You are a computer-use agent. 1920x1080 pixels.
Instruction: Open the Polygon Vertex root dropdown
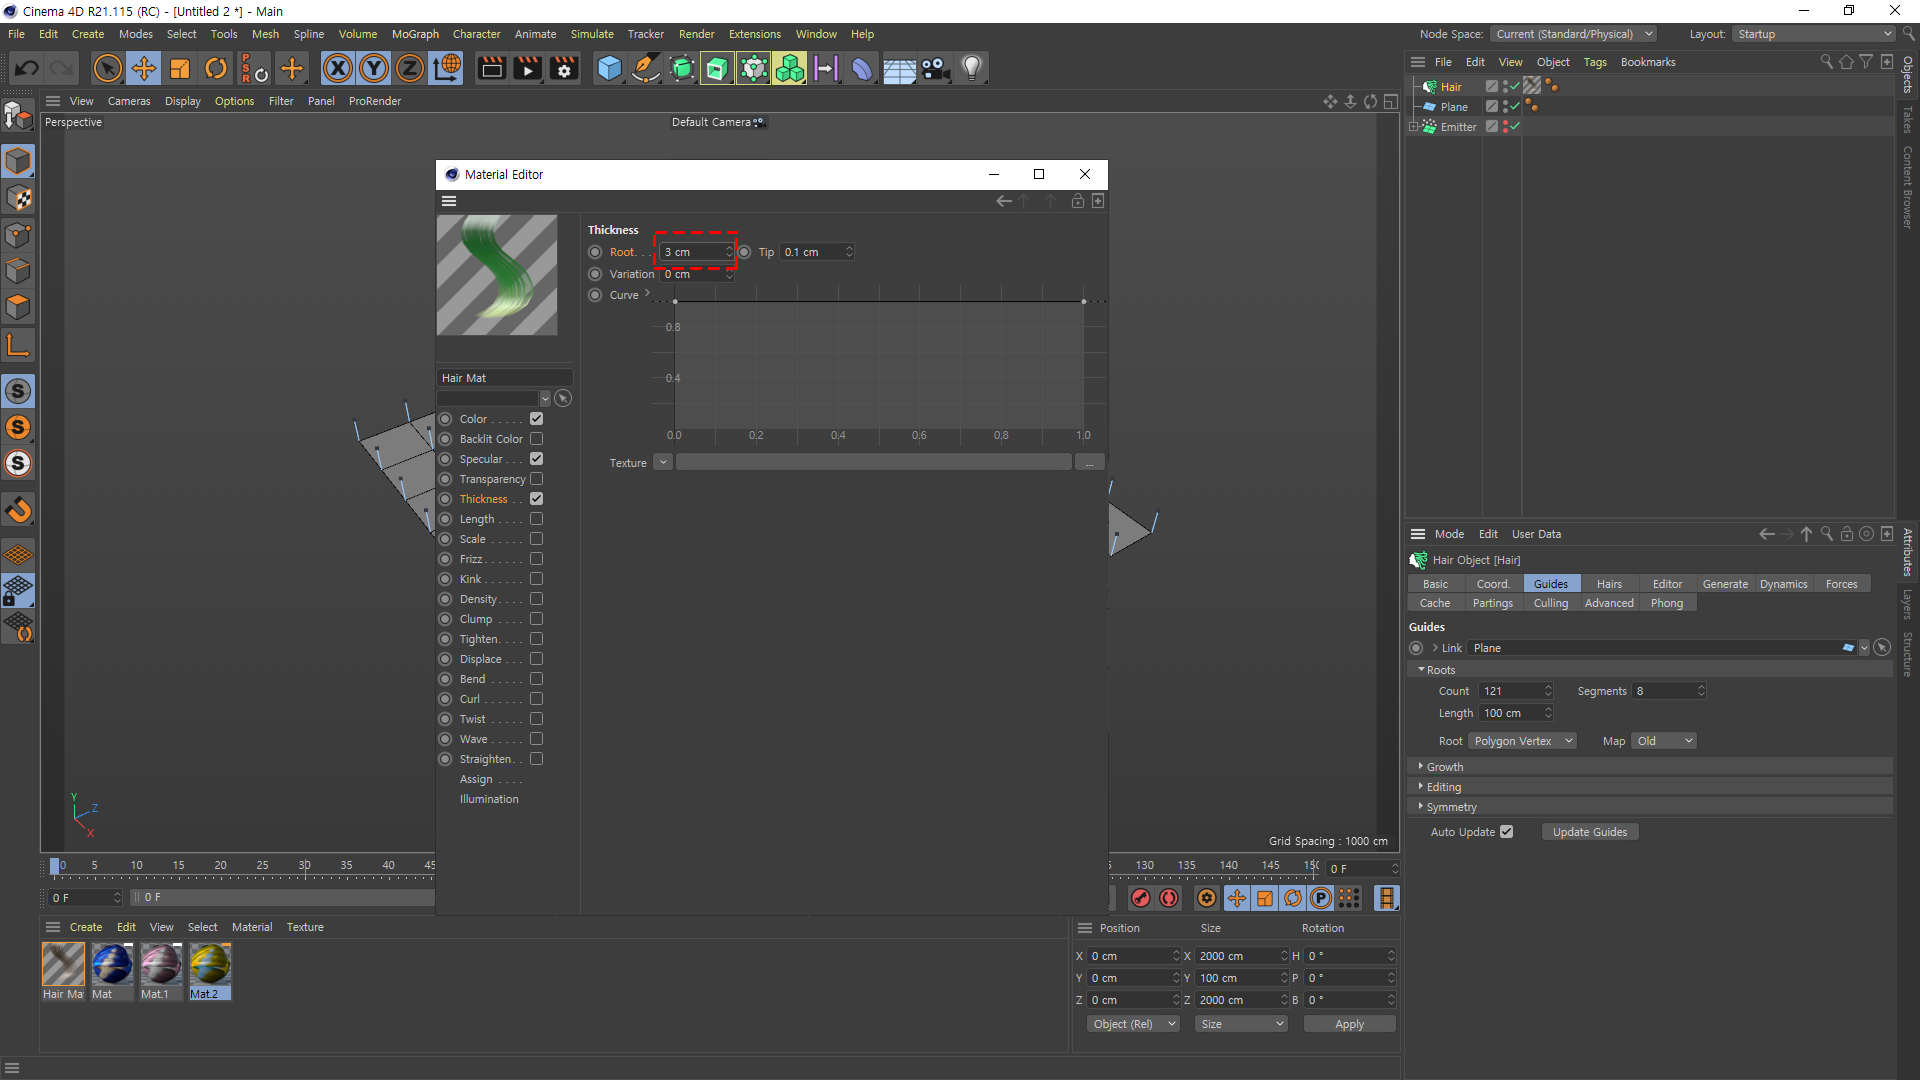point(1522,741)
